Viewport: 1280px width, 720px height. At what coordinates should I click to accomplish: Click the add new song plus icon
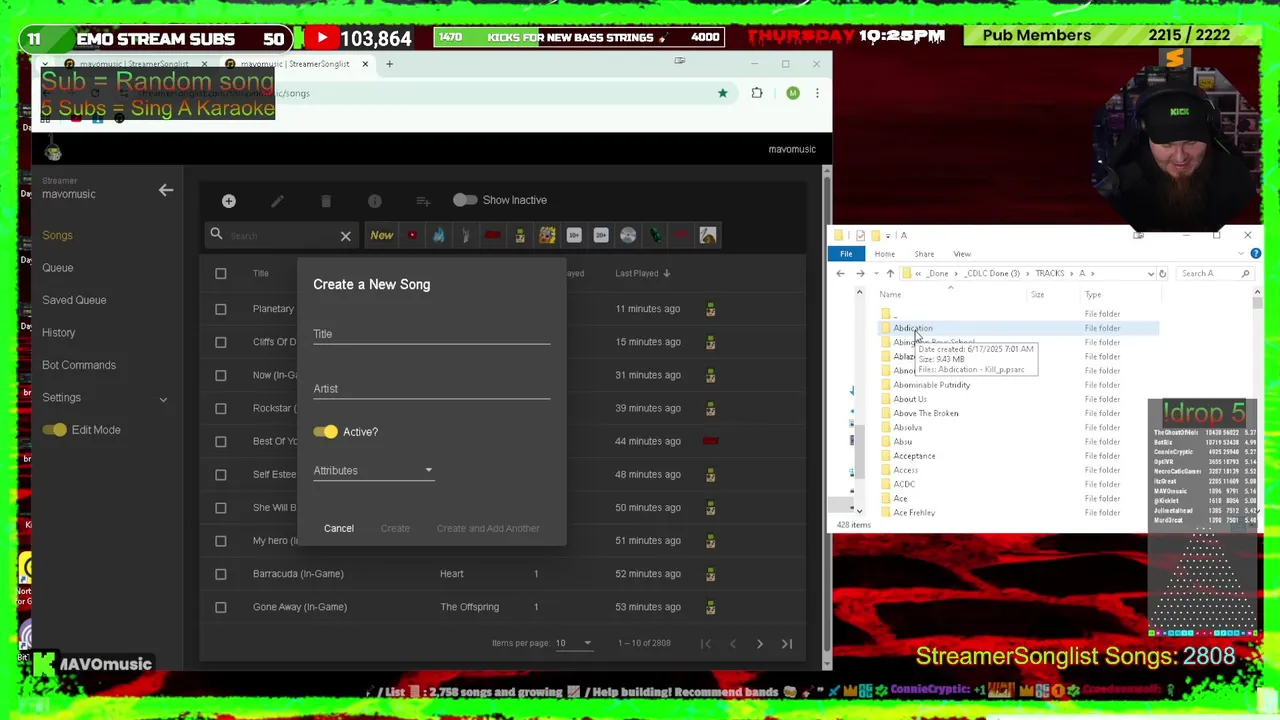(x=229, y=201)
